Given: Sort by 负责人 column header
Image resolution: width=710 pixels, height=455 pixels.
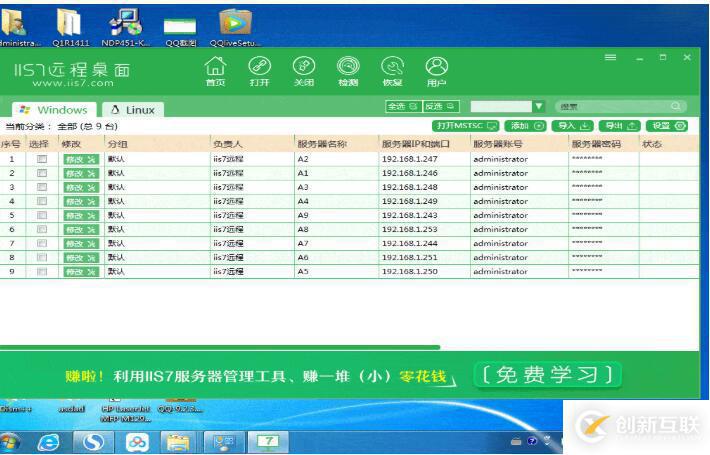Looking at the screenshot, I should click(228, 144).
